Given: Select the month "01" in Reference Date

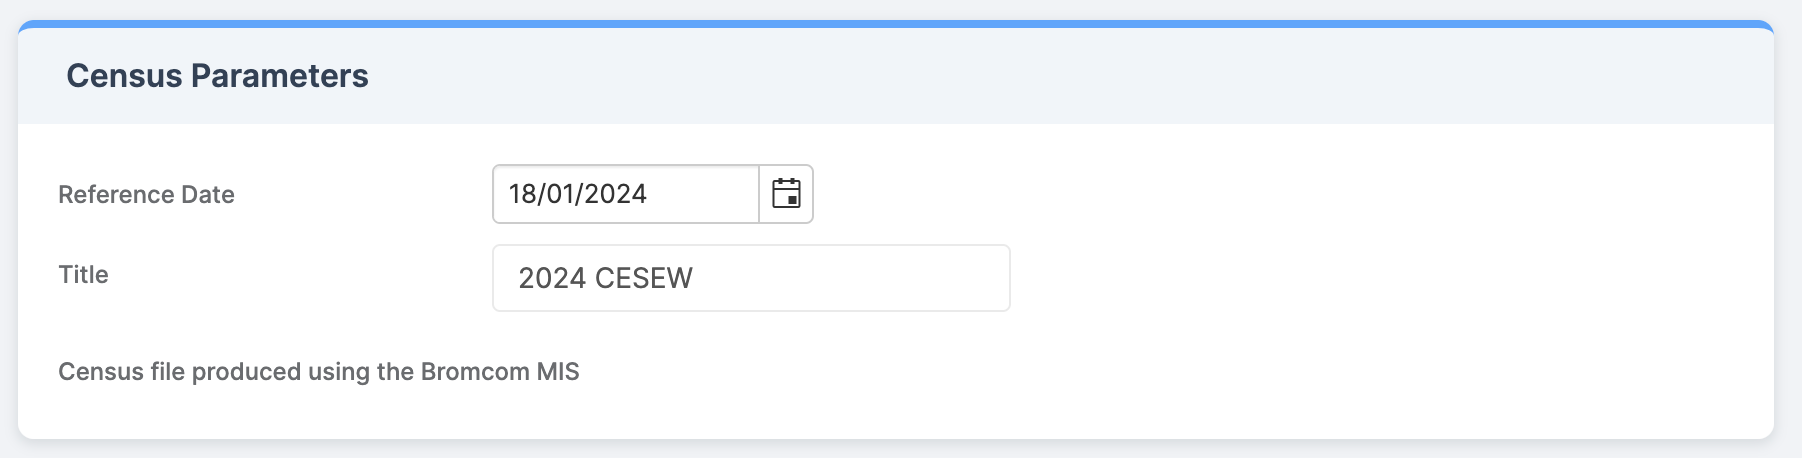Looking at the screenshot, I should pos(560,194).
